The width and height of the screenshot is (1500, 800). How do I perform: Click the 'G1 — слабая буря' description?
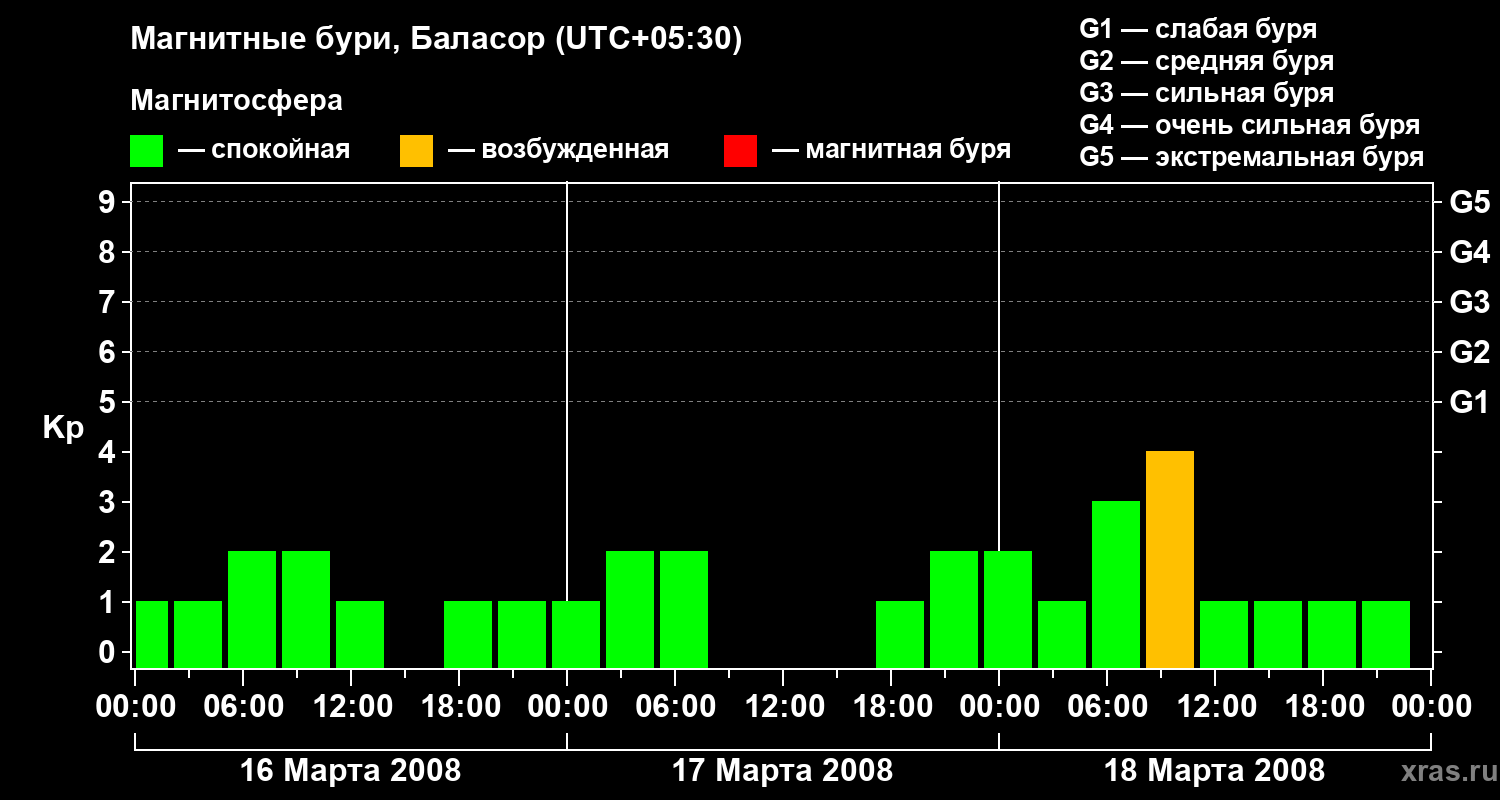(x=1198, y=29)
